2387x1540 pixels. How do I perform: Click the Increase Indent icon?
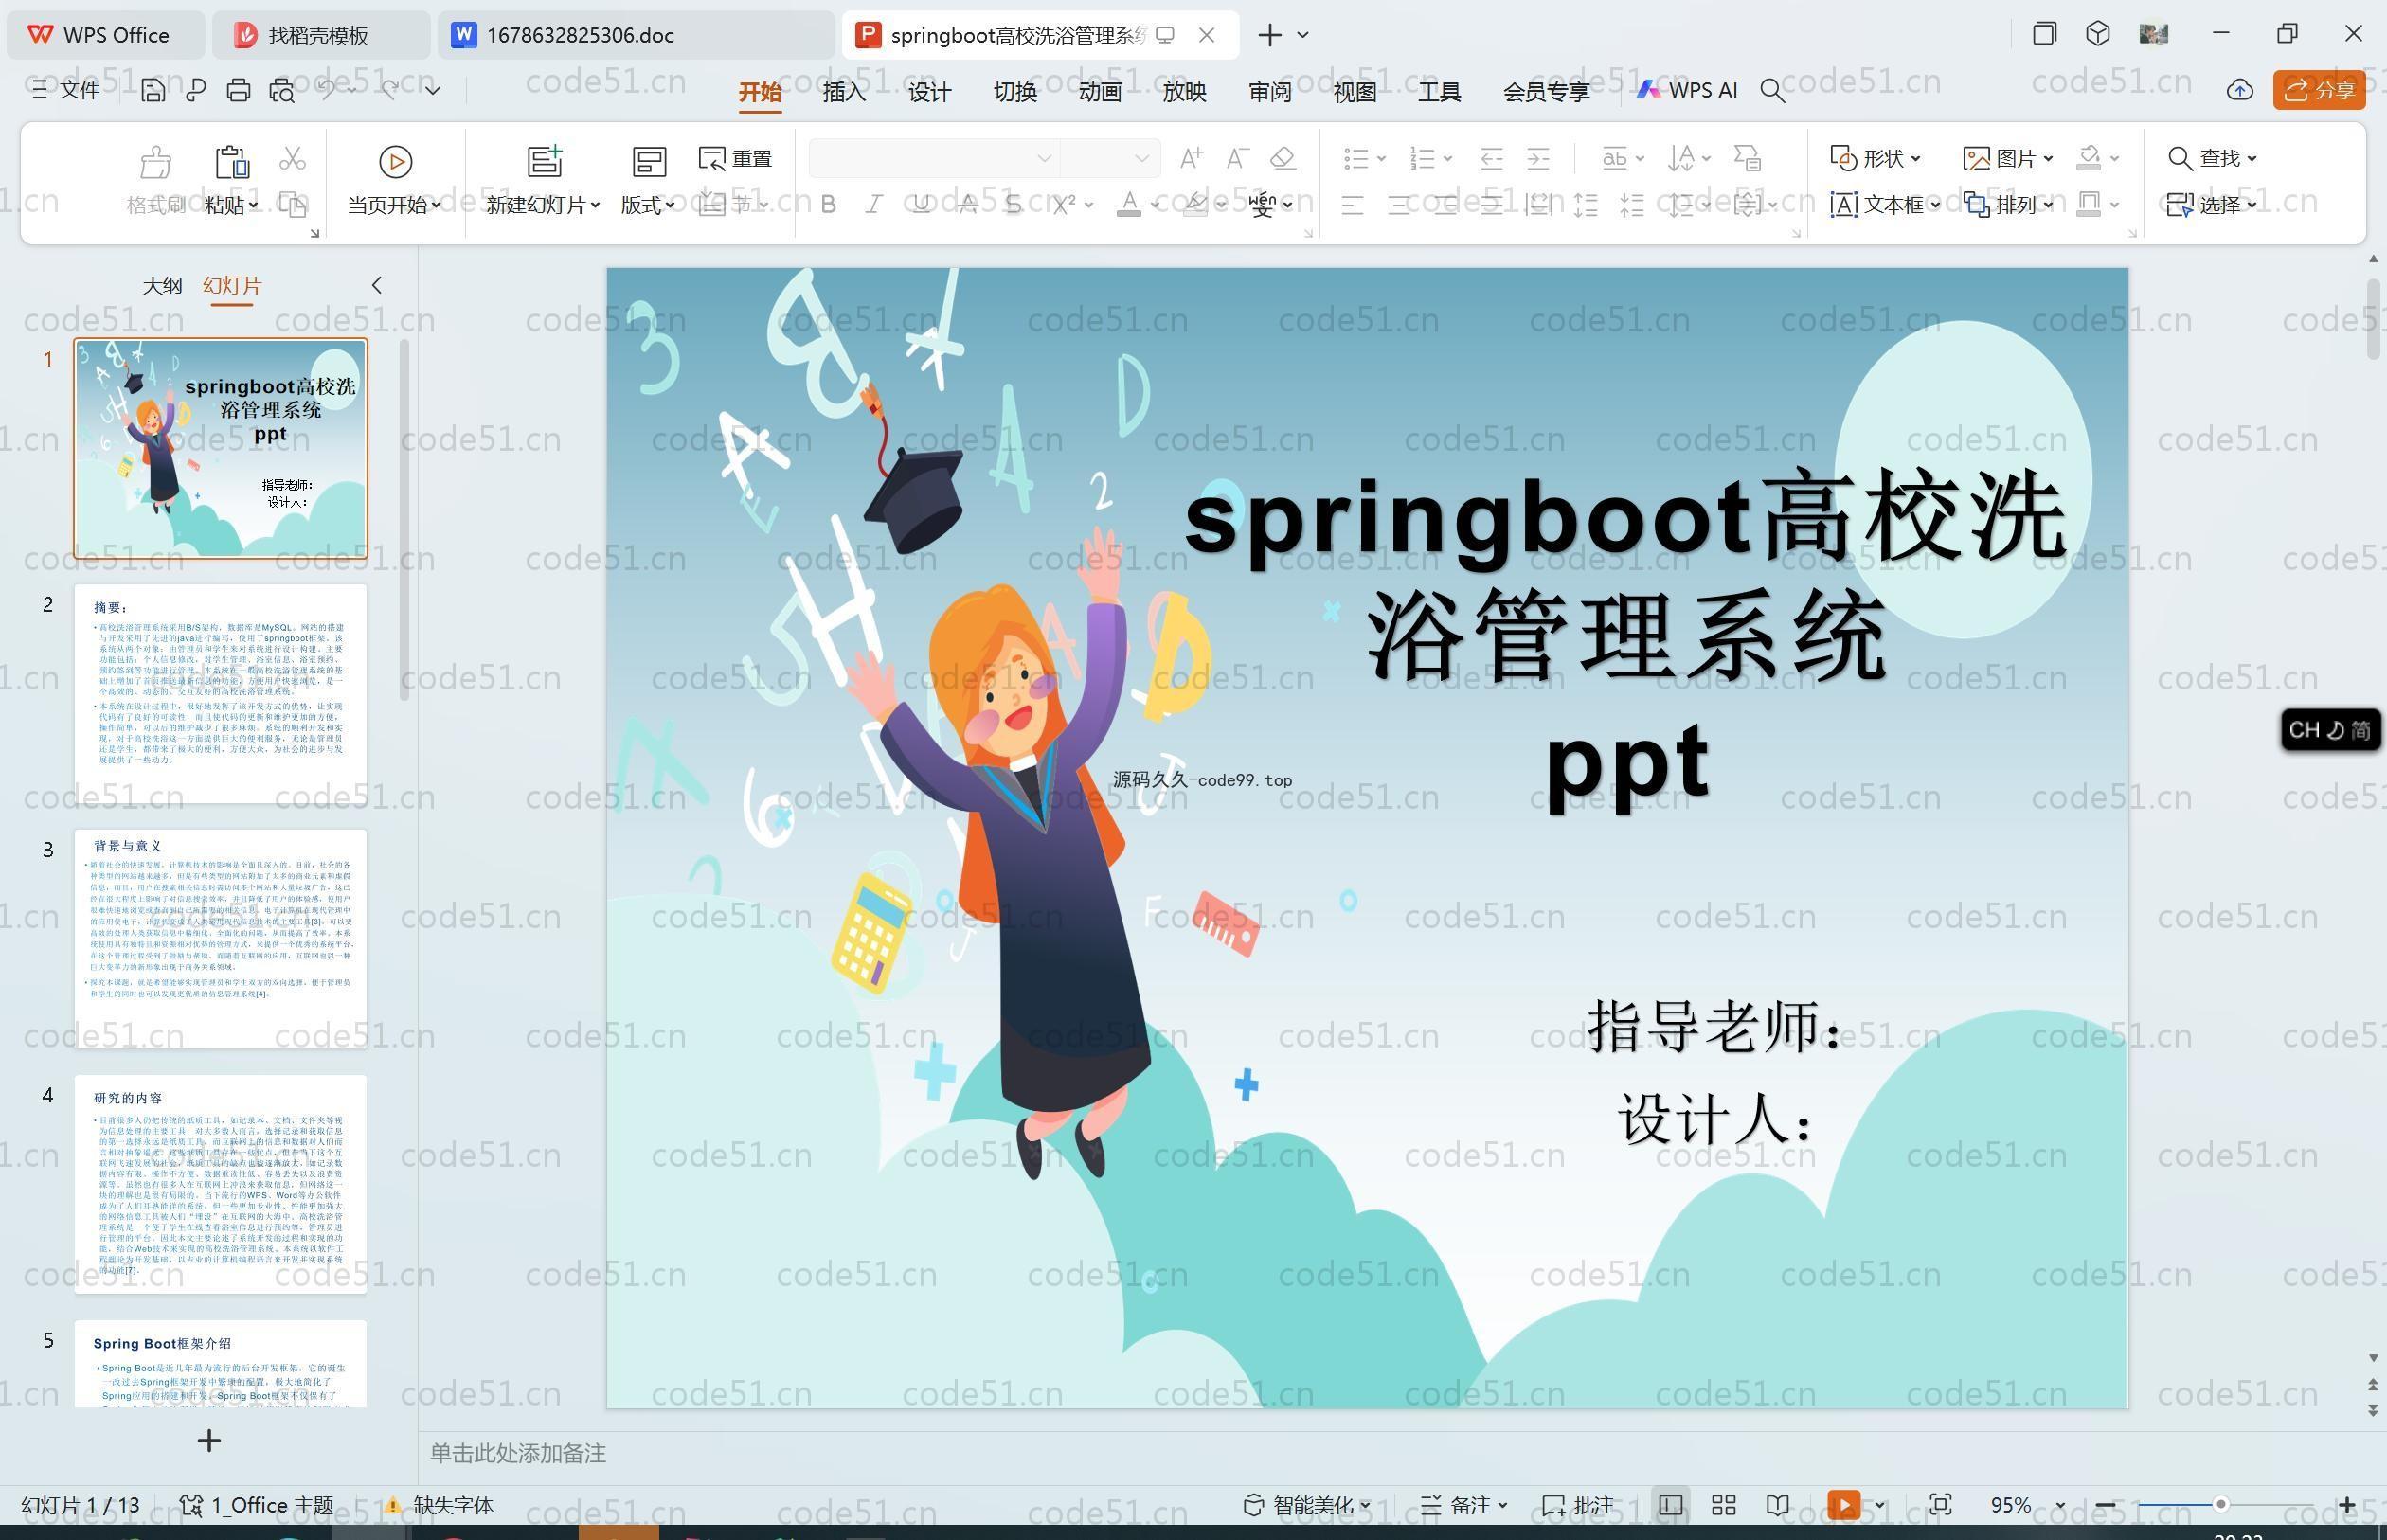tap(1538, 158)
